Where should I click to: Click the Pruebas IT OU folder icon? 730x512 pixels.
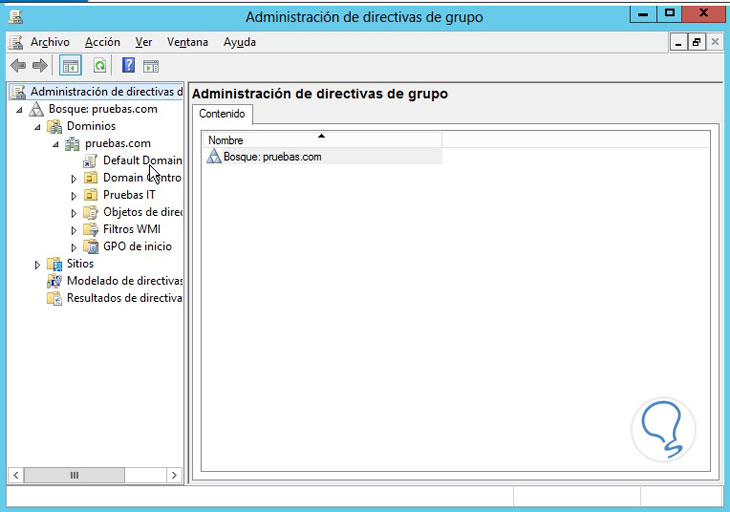[x=90, y=195]
